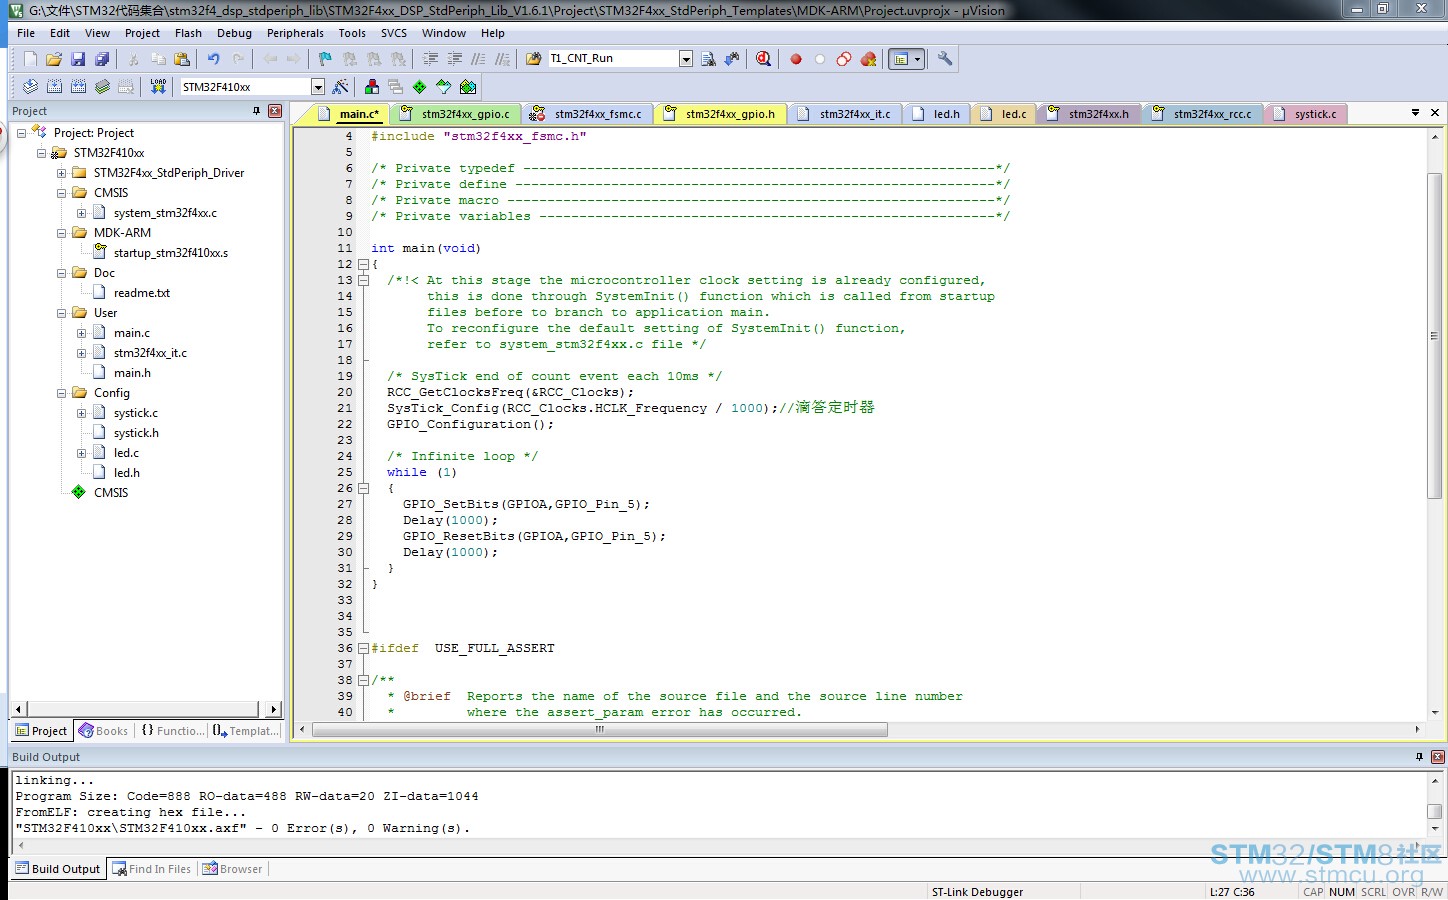
Task: Open the STM32F410xx target dropdown
Action: [x=318, y=87]
